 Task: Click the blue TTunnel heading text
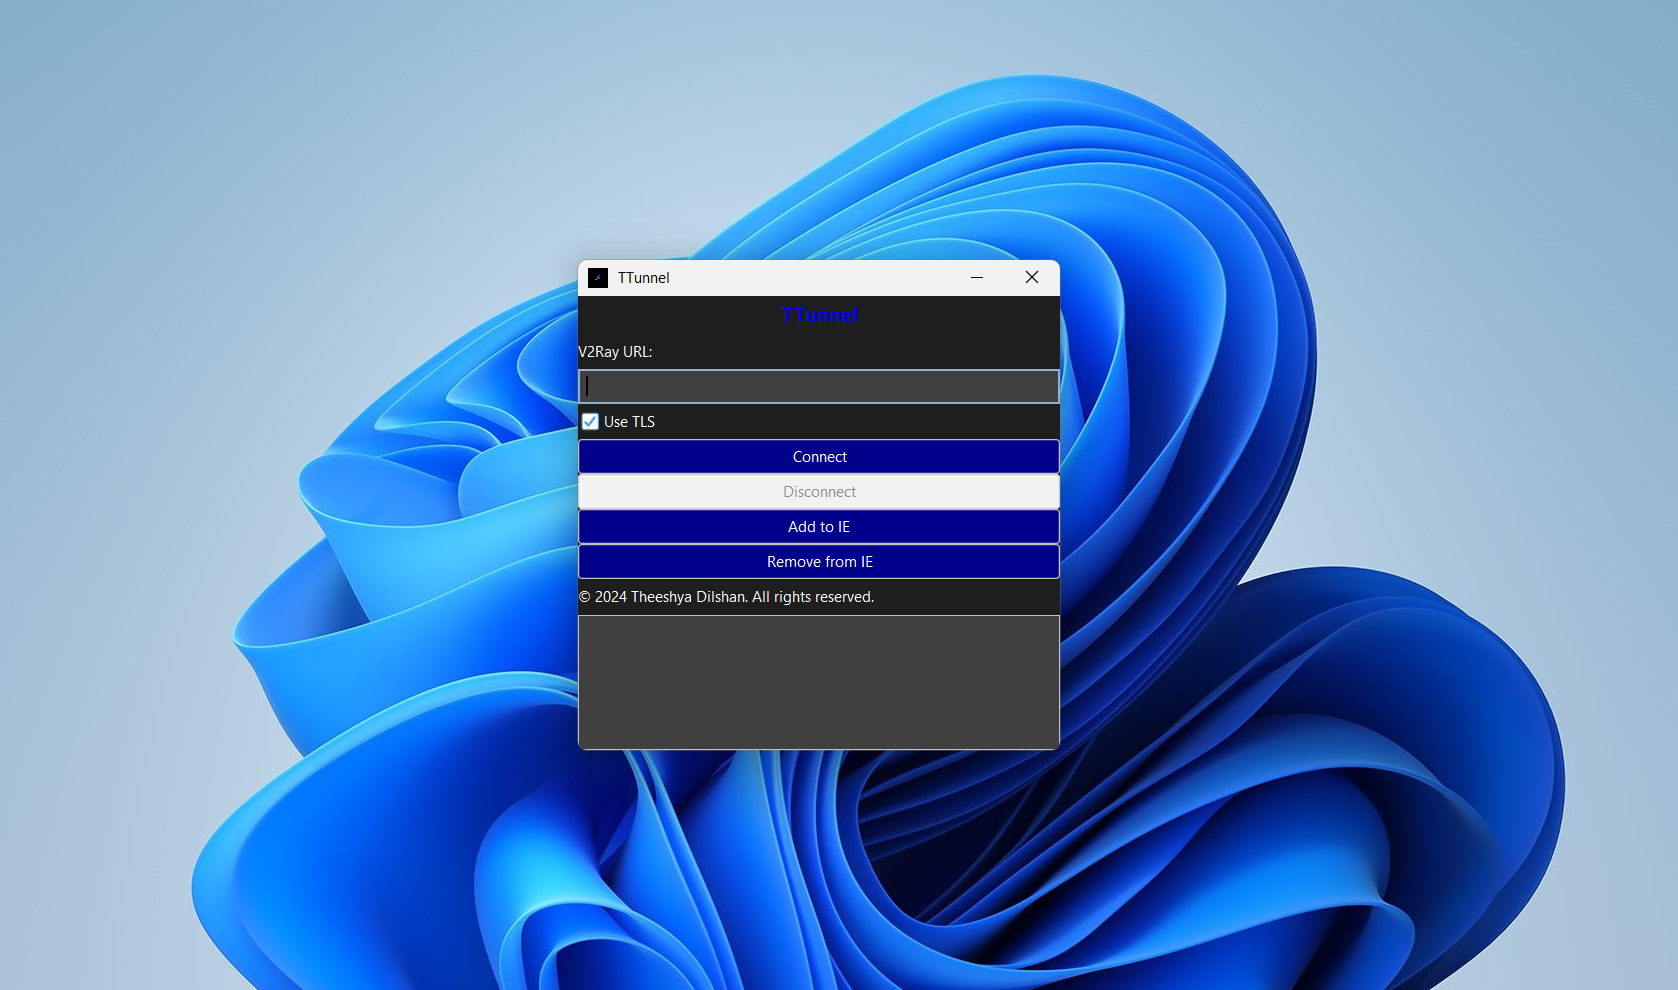click(819, 315)
